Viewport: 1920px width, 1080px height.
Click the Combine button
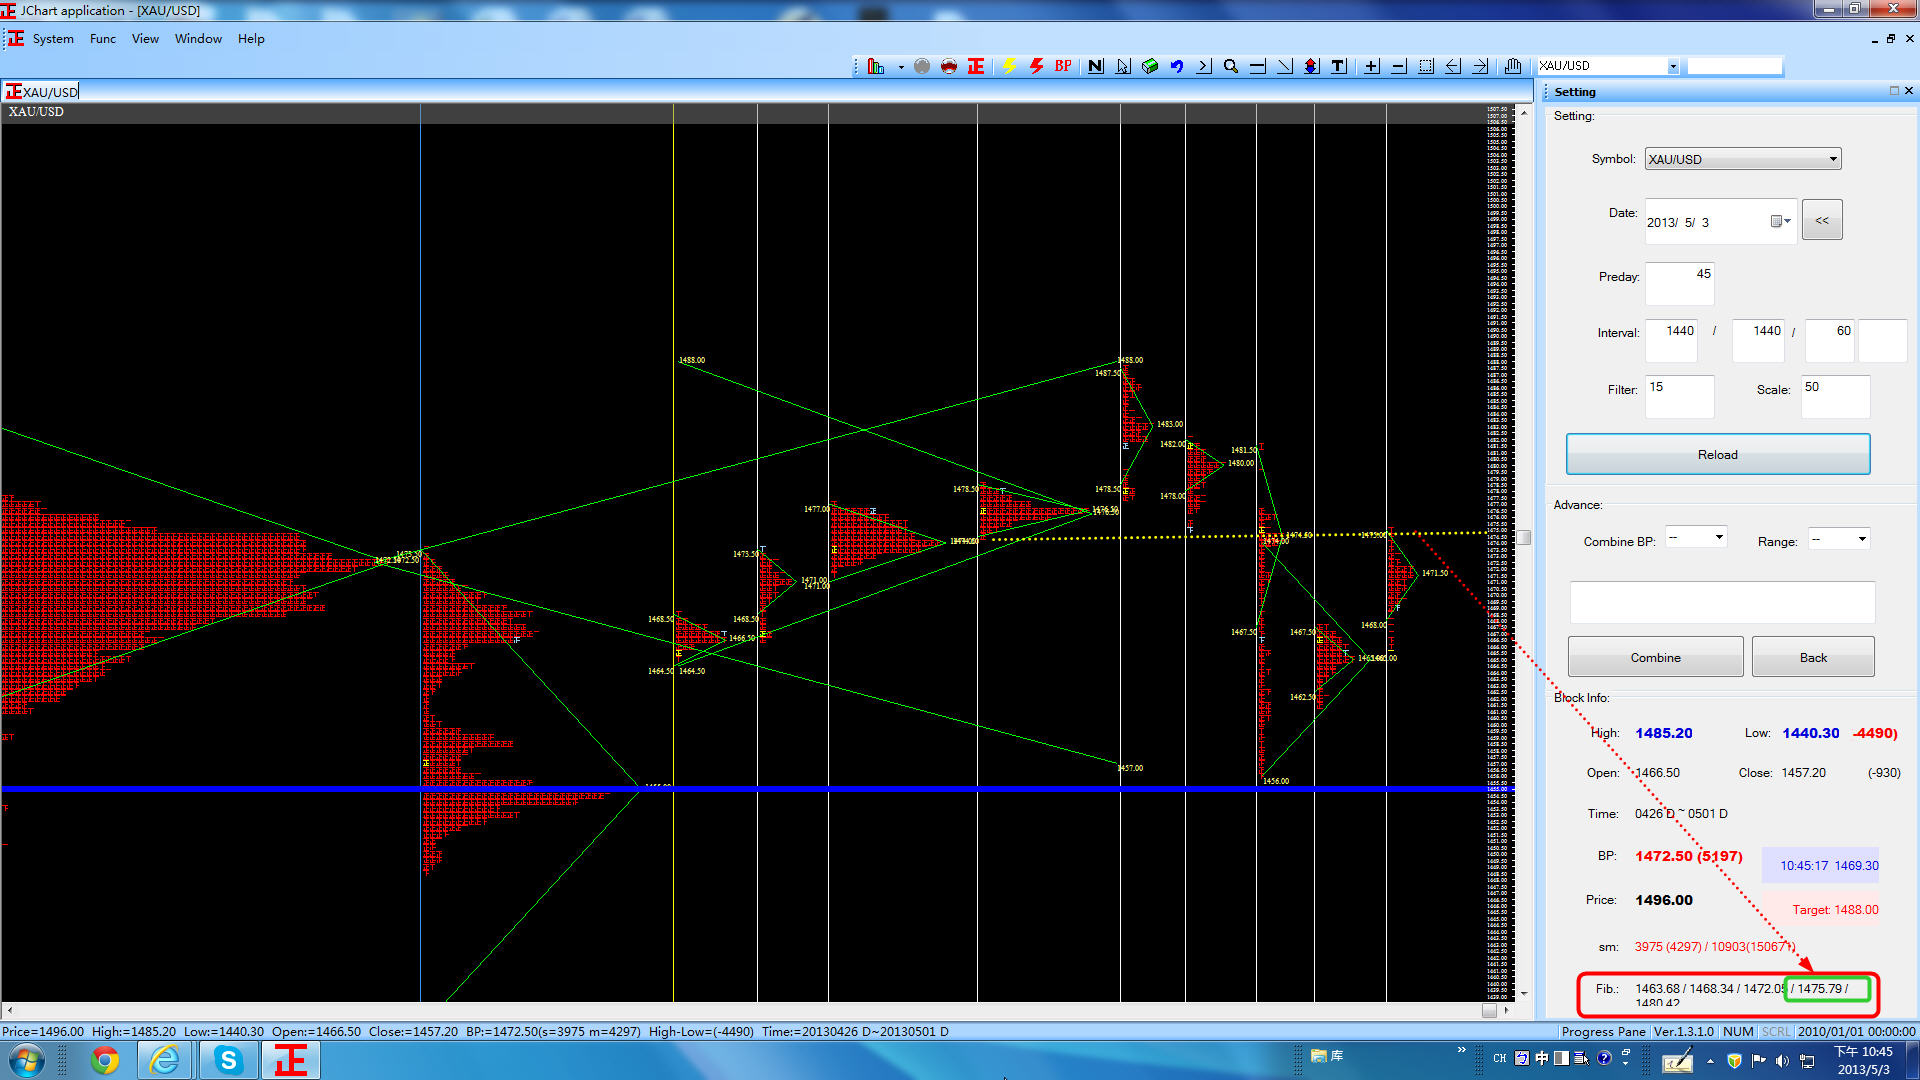coord(1656,657)
